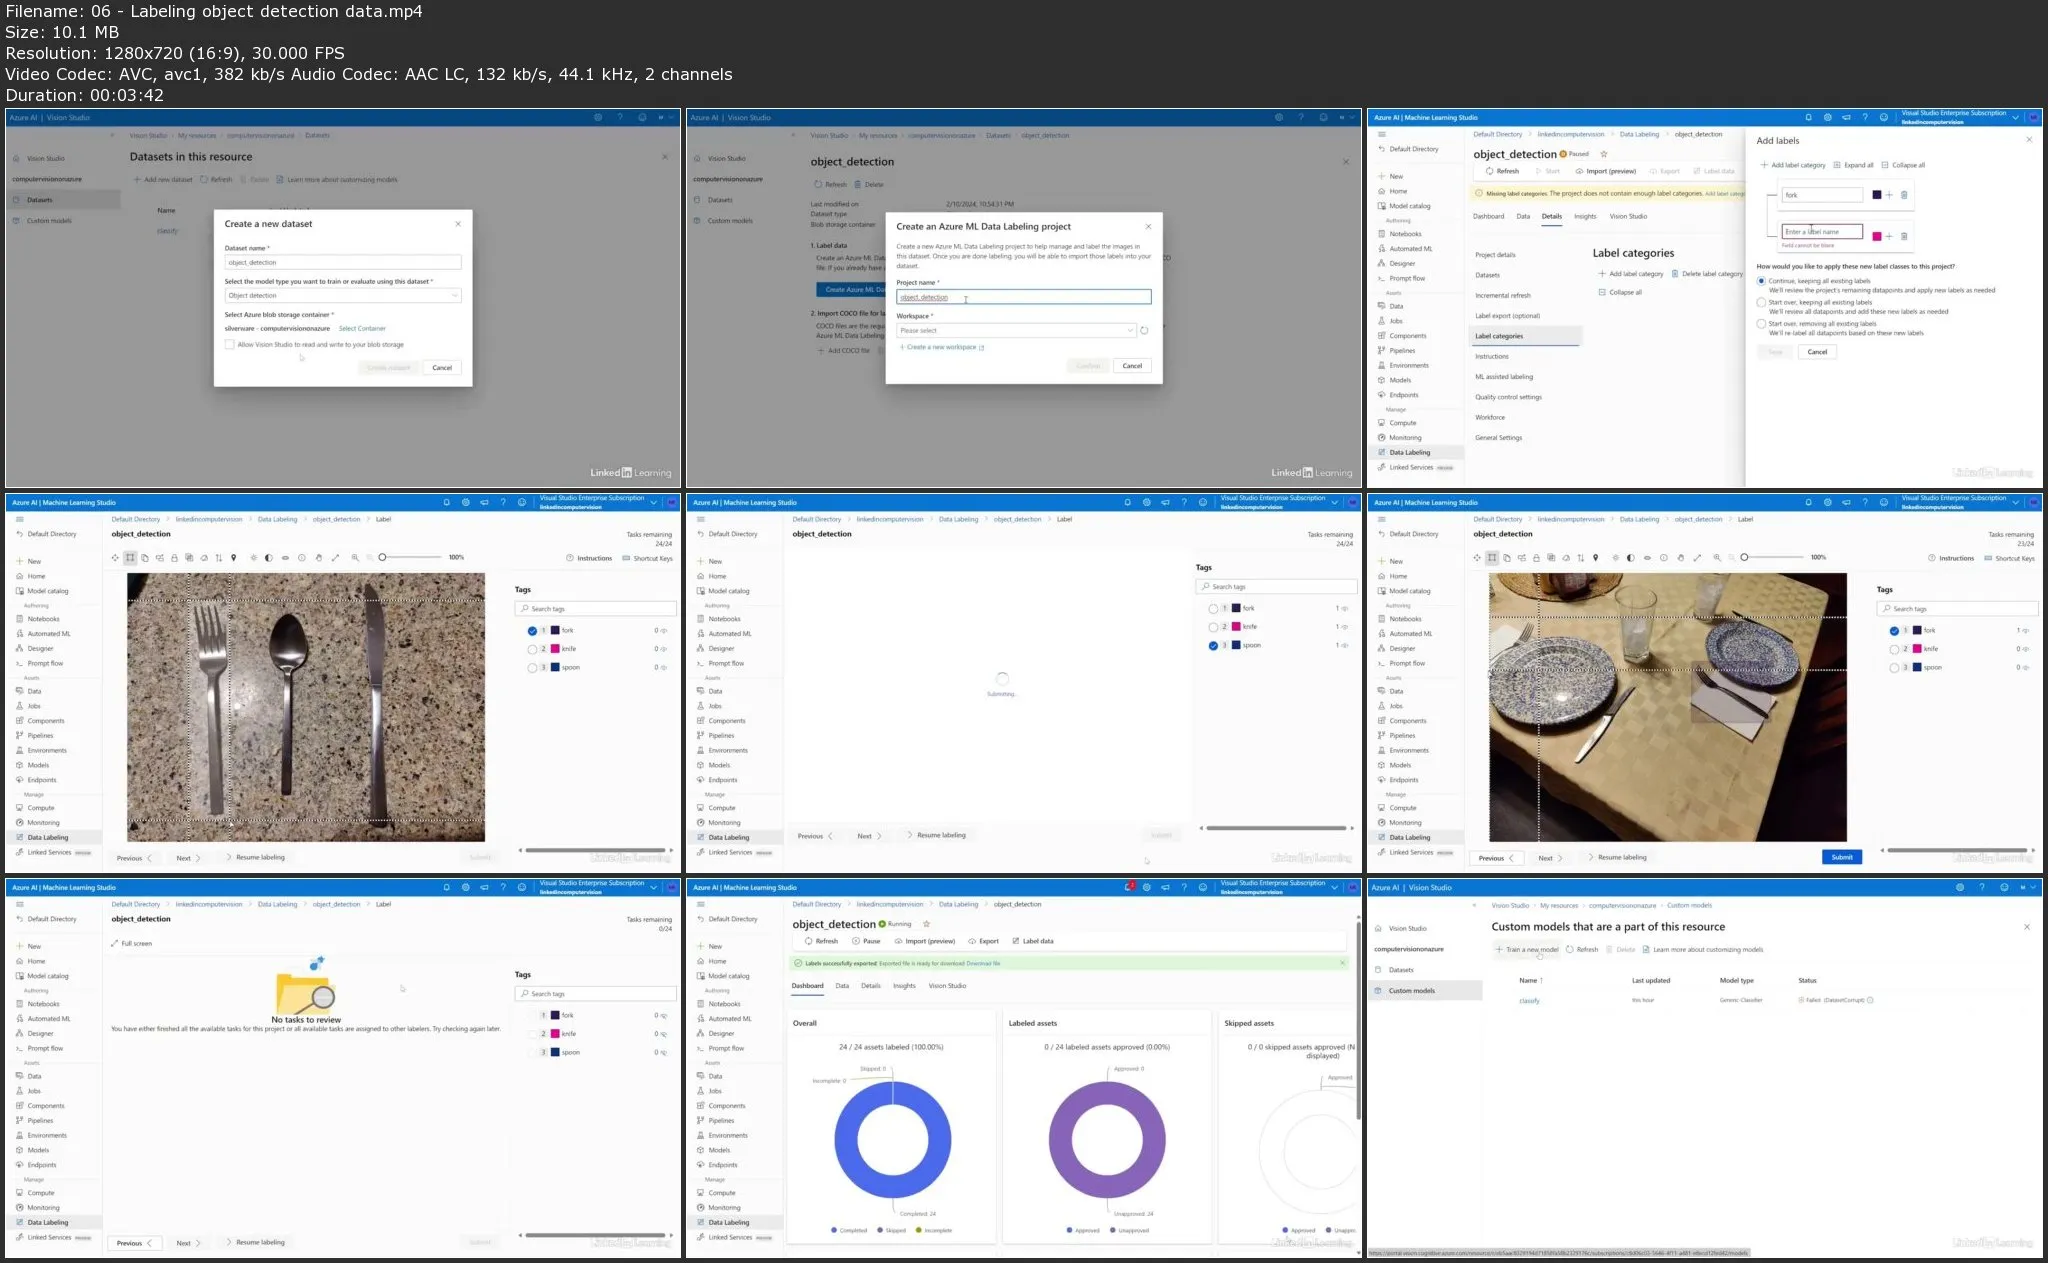Click the contrast icon in fork-spoon-knife frame
2048x1263 pixels.
pyautogui.click(x=268, y=558)
